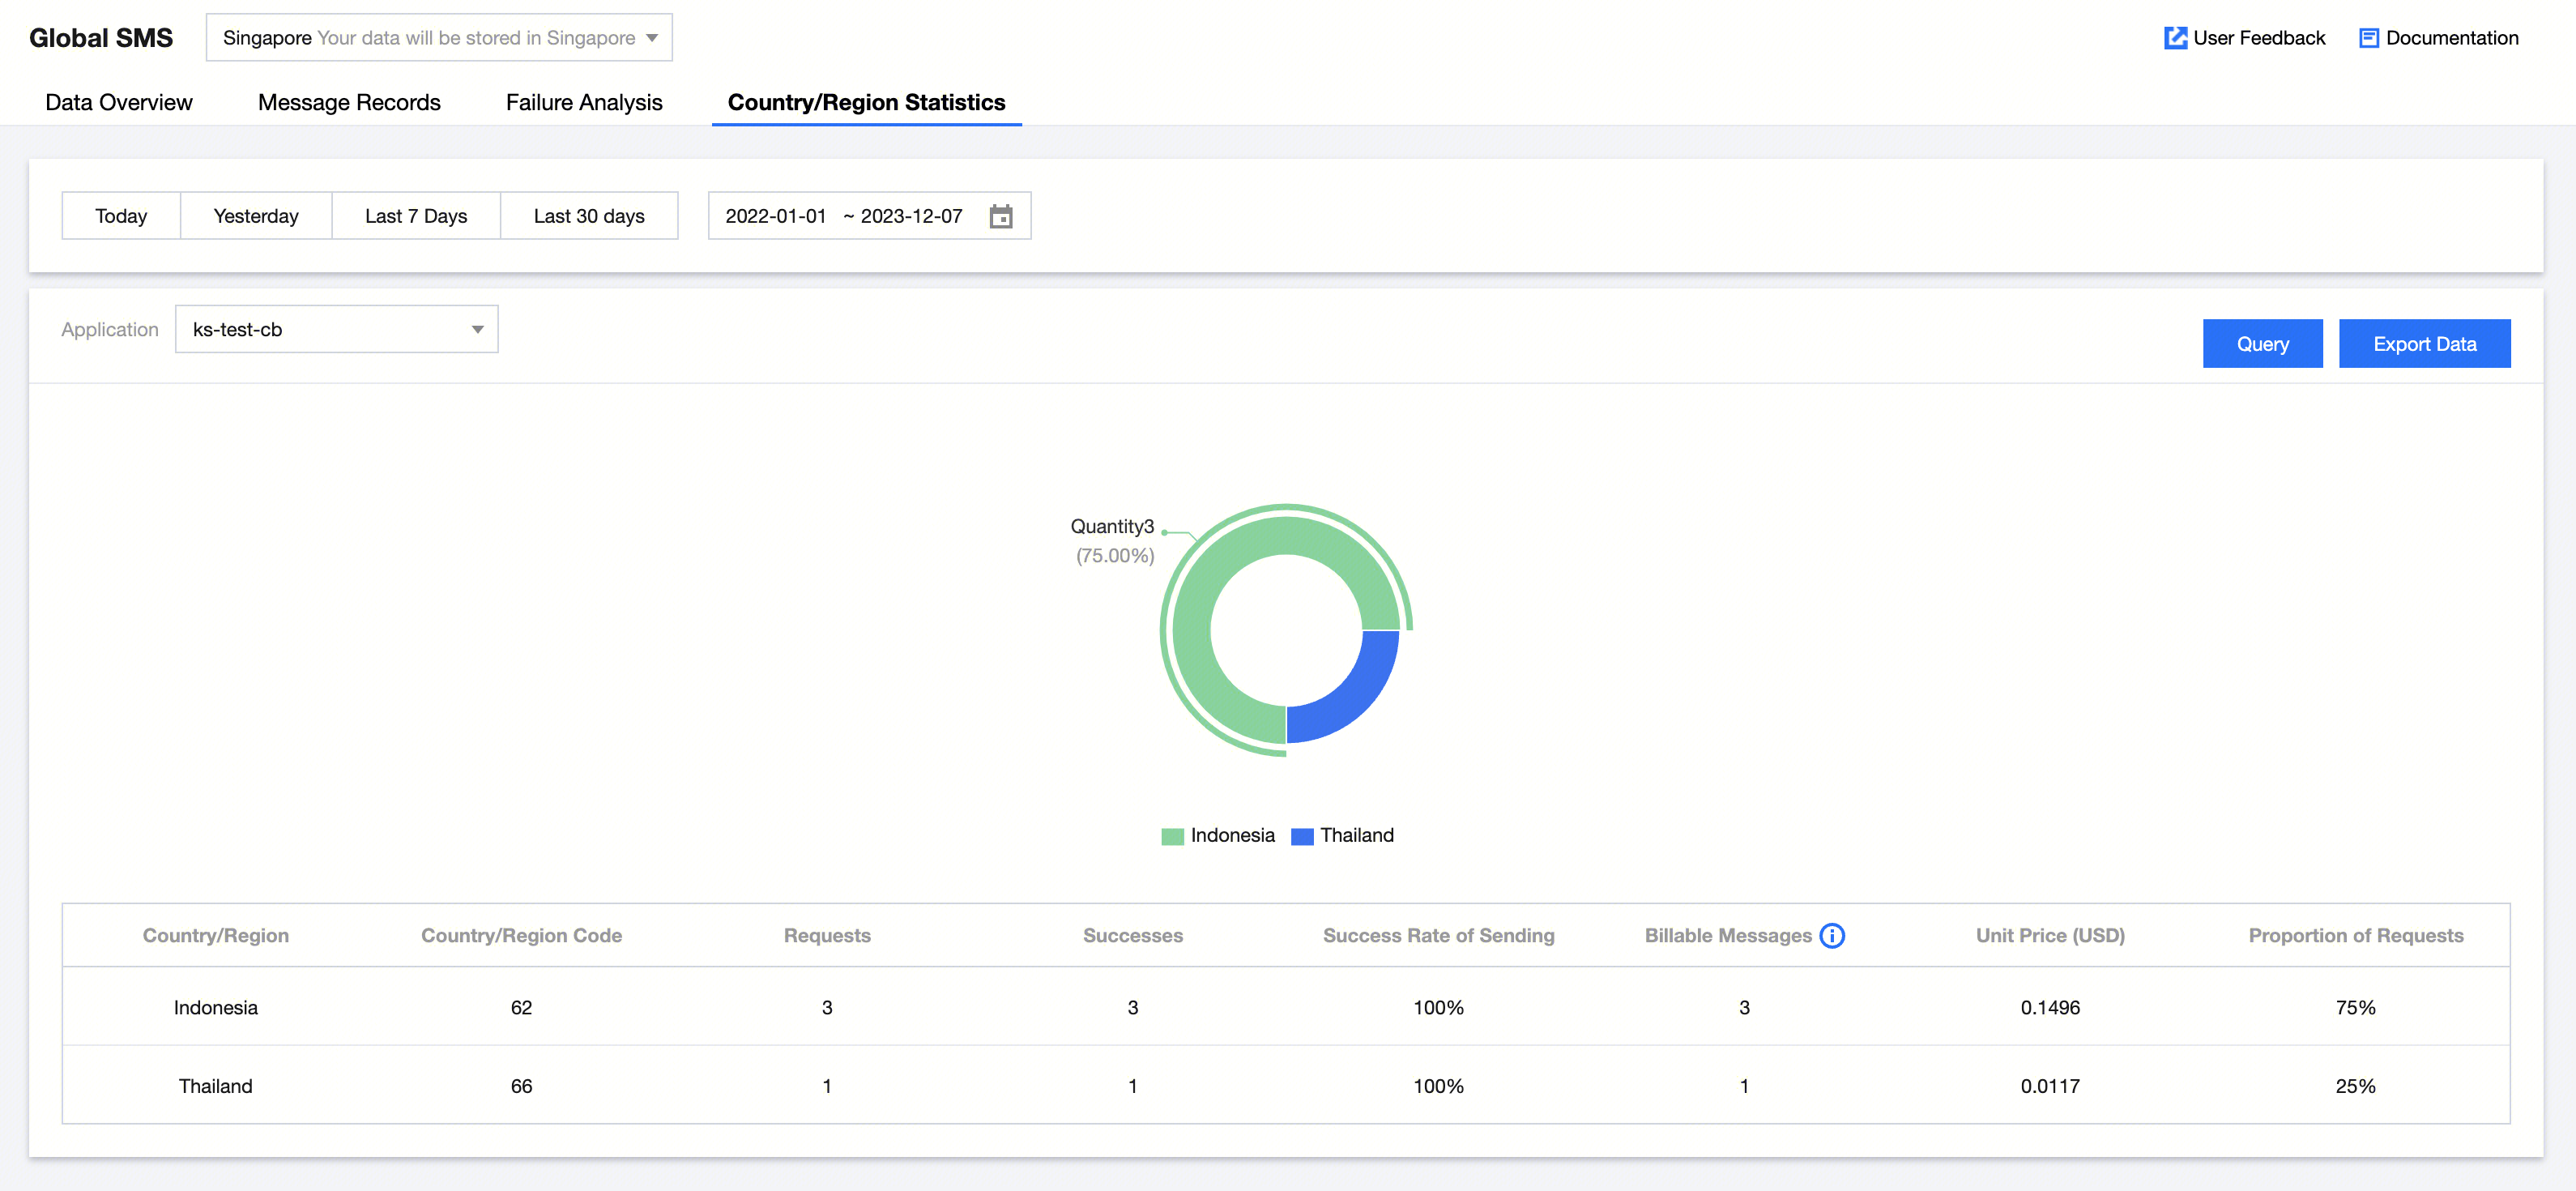Image resolution: width=2576 pixels, height=1191 pixels.
Task: Switch to the Data Overview tab
Action: (119, 102)
